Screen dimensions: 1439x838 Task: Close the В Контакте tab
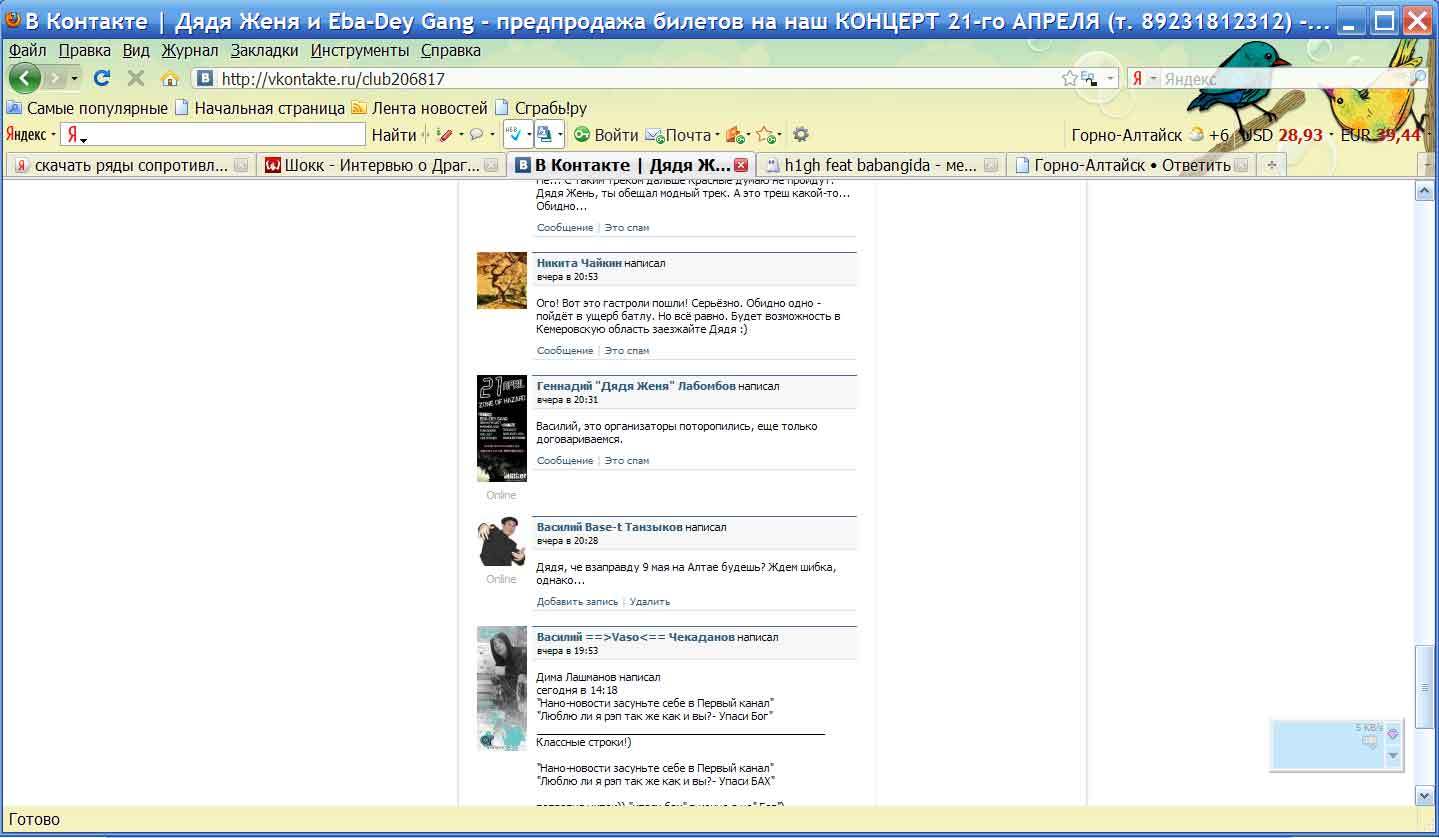pos(741,165)
